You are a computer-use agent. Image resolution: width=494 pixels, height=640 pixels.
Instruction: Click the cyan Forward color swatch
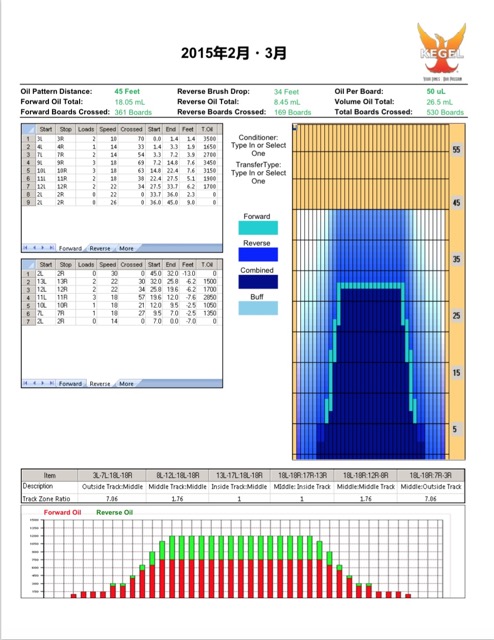(x=258, y=228)
